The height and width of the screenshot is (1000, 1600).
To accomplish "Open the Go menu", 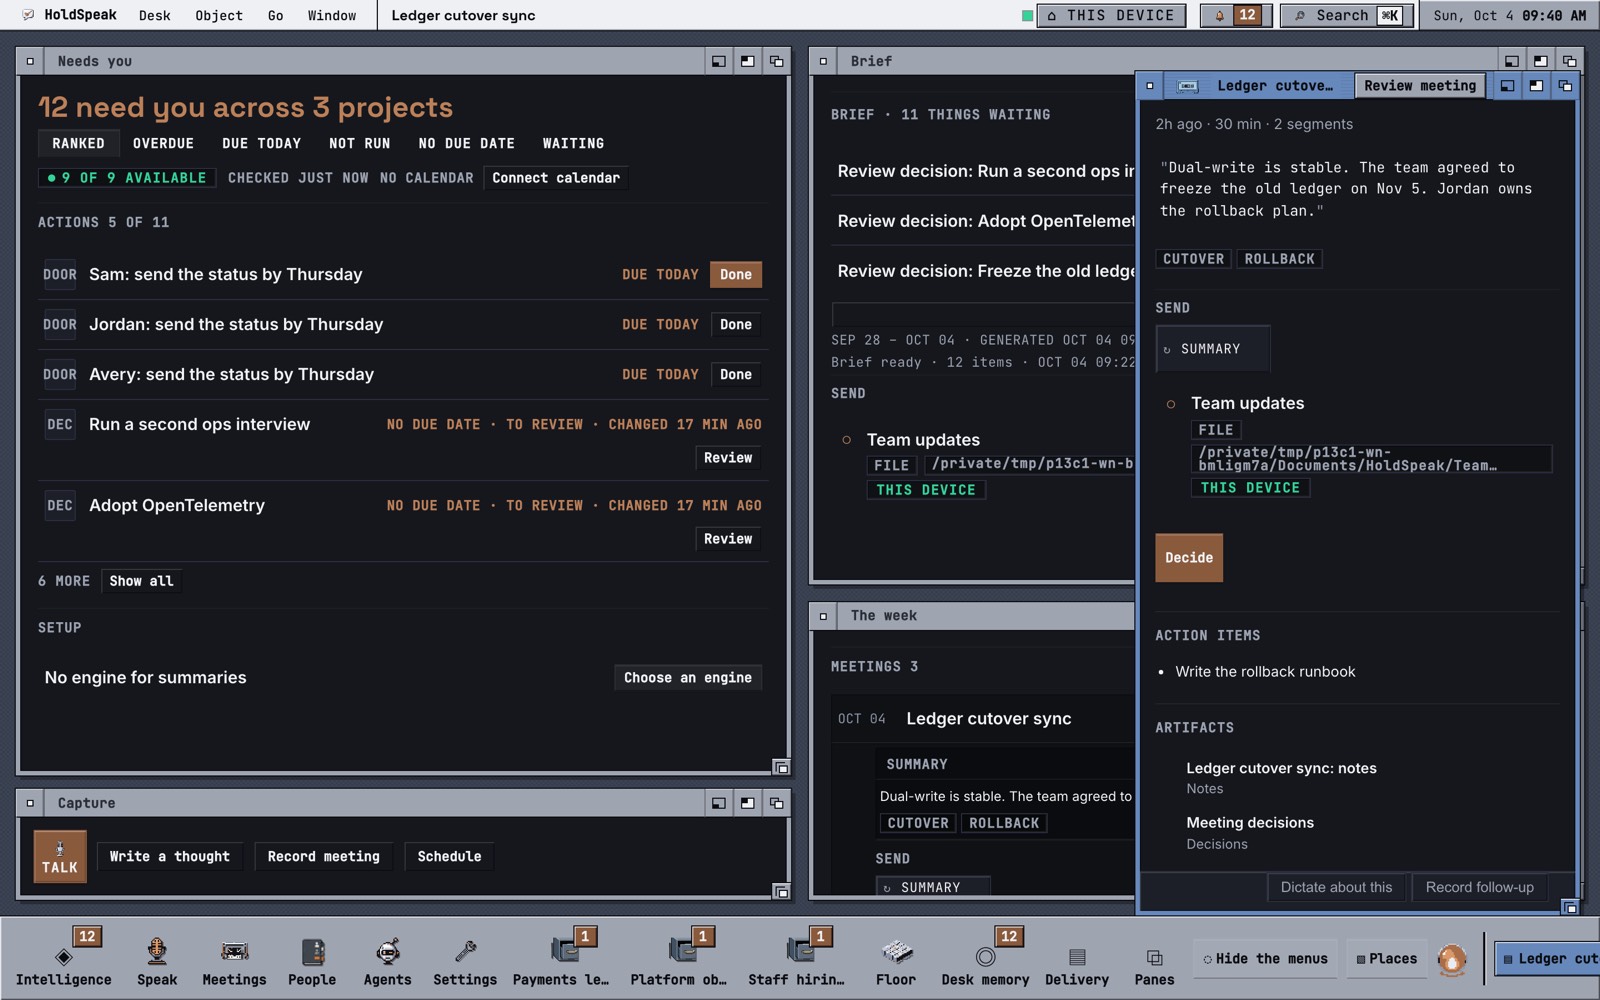I will [275, 15].
